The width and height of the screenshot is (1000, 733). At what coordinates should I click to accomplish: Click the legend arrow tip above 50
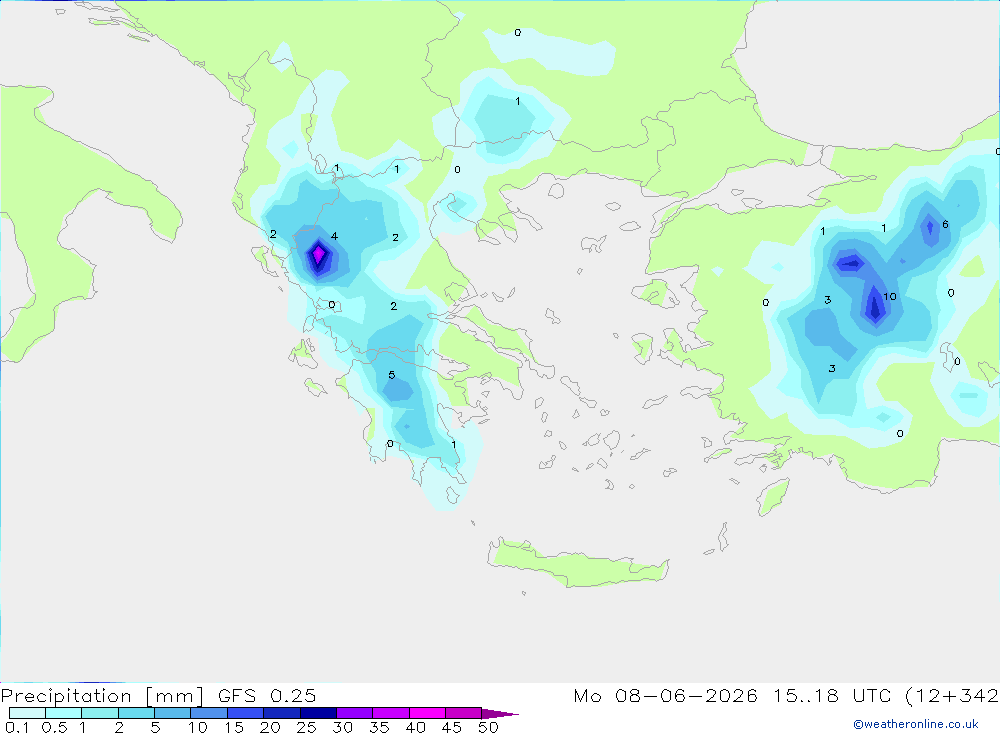(x=500, y=714)
